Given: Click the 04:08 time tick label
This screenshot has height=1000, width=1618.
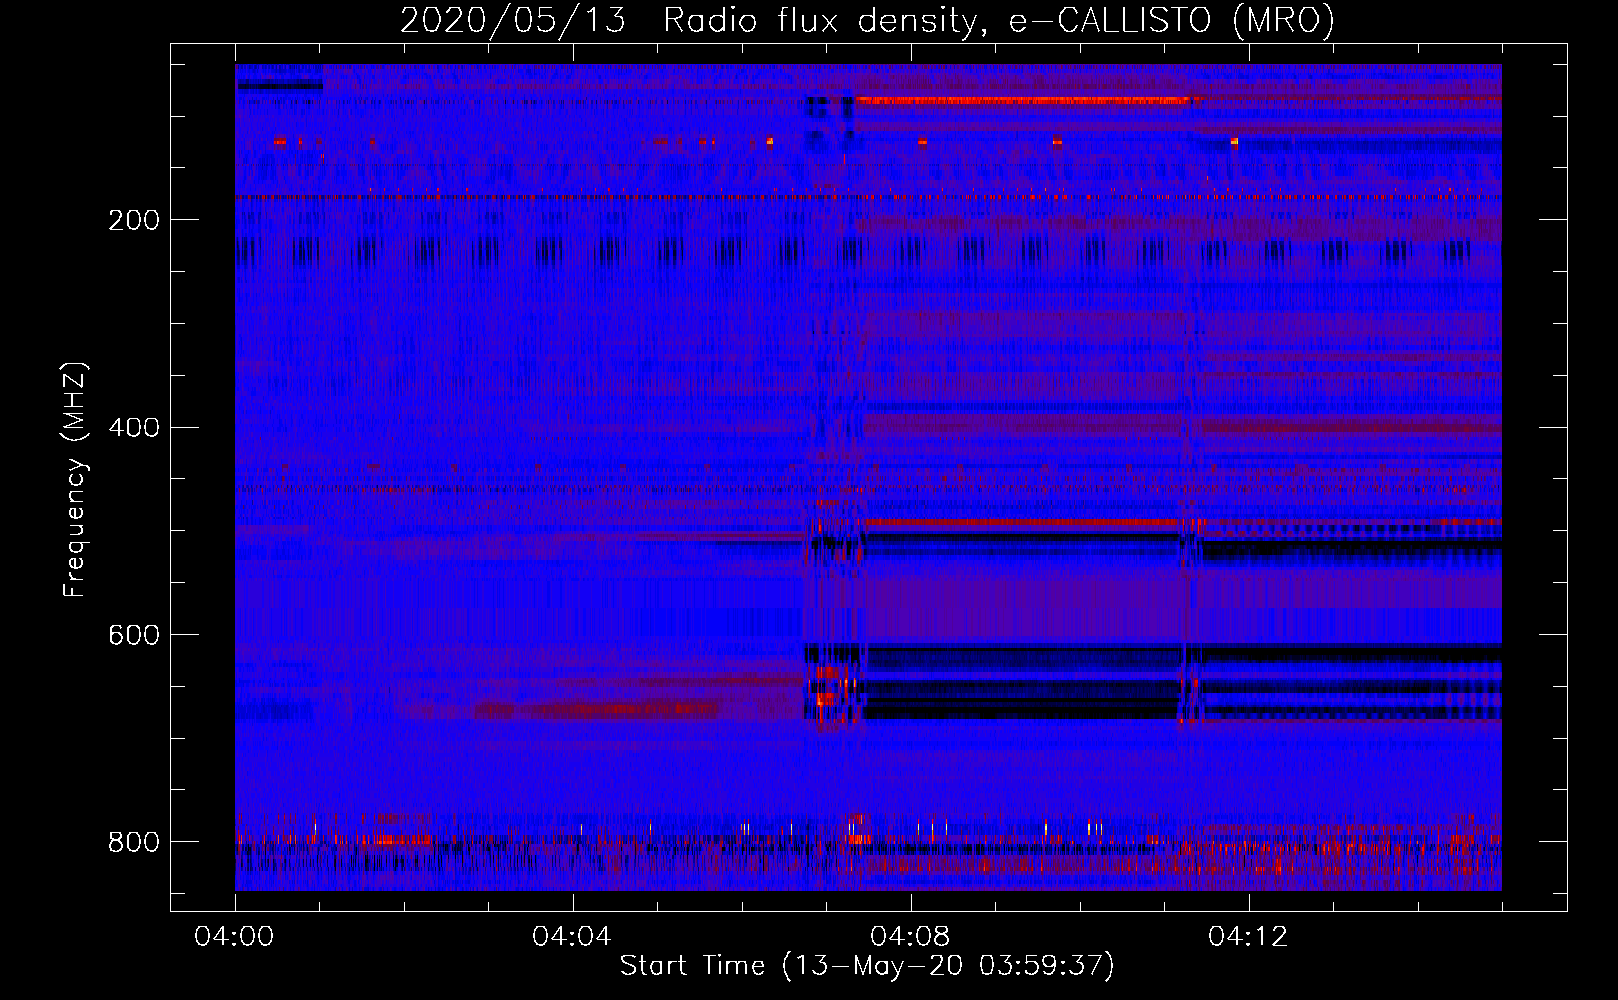Looking at the screenshot, I should [910, 937].
